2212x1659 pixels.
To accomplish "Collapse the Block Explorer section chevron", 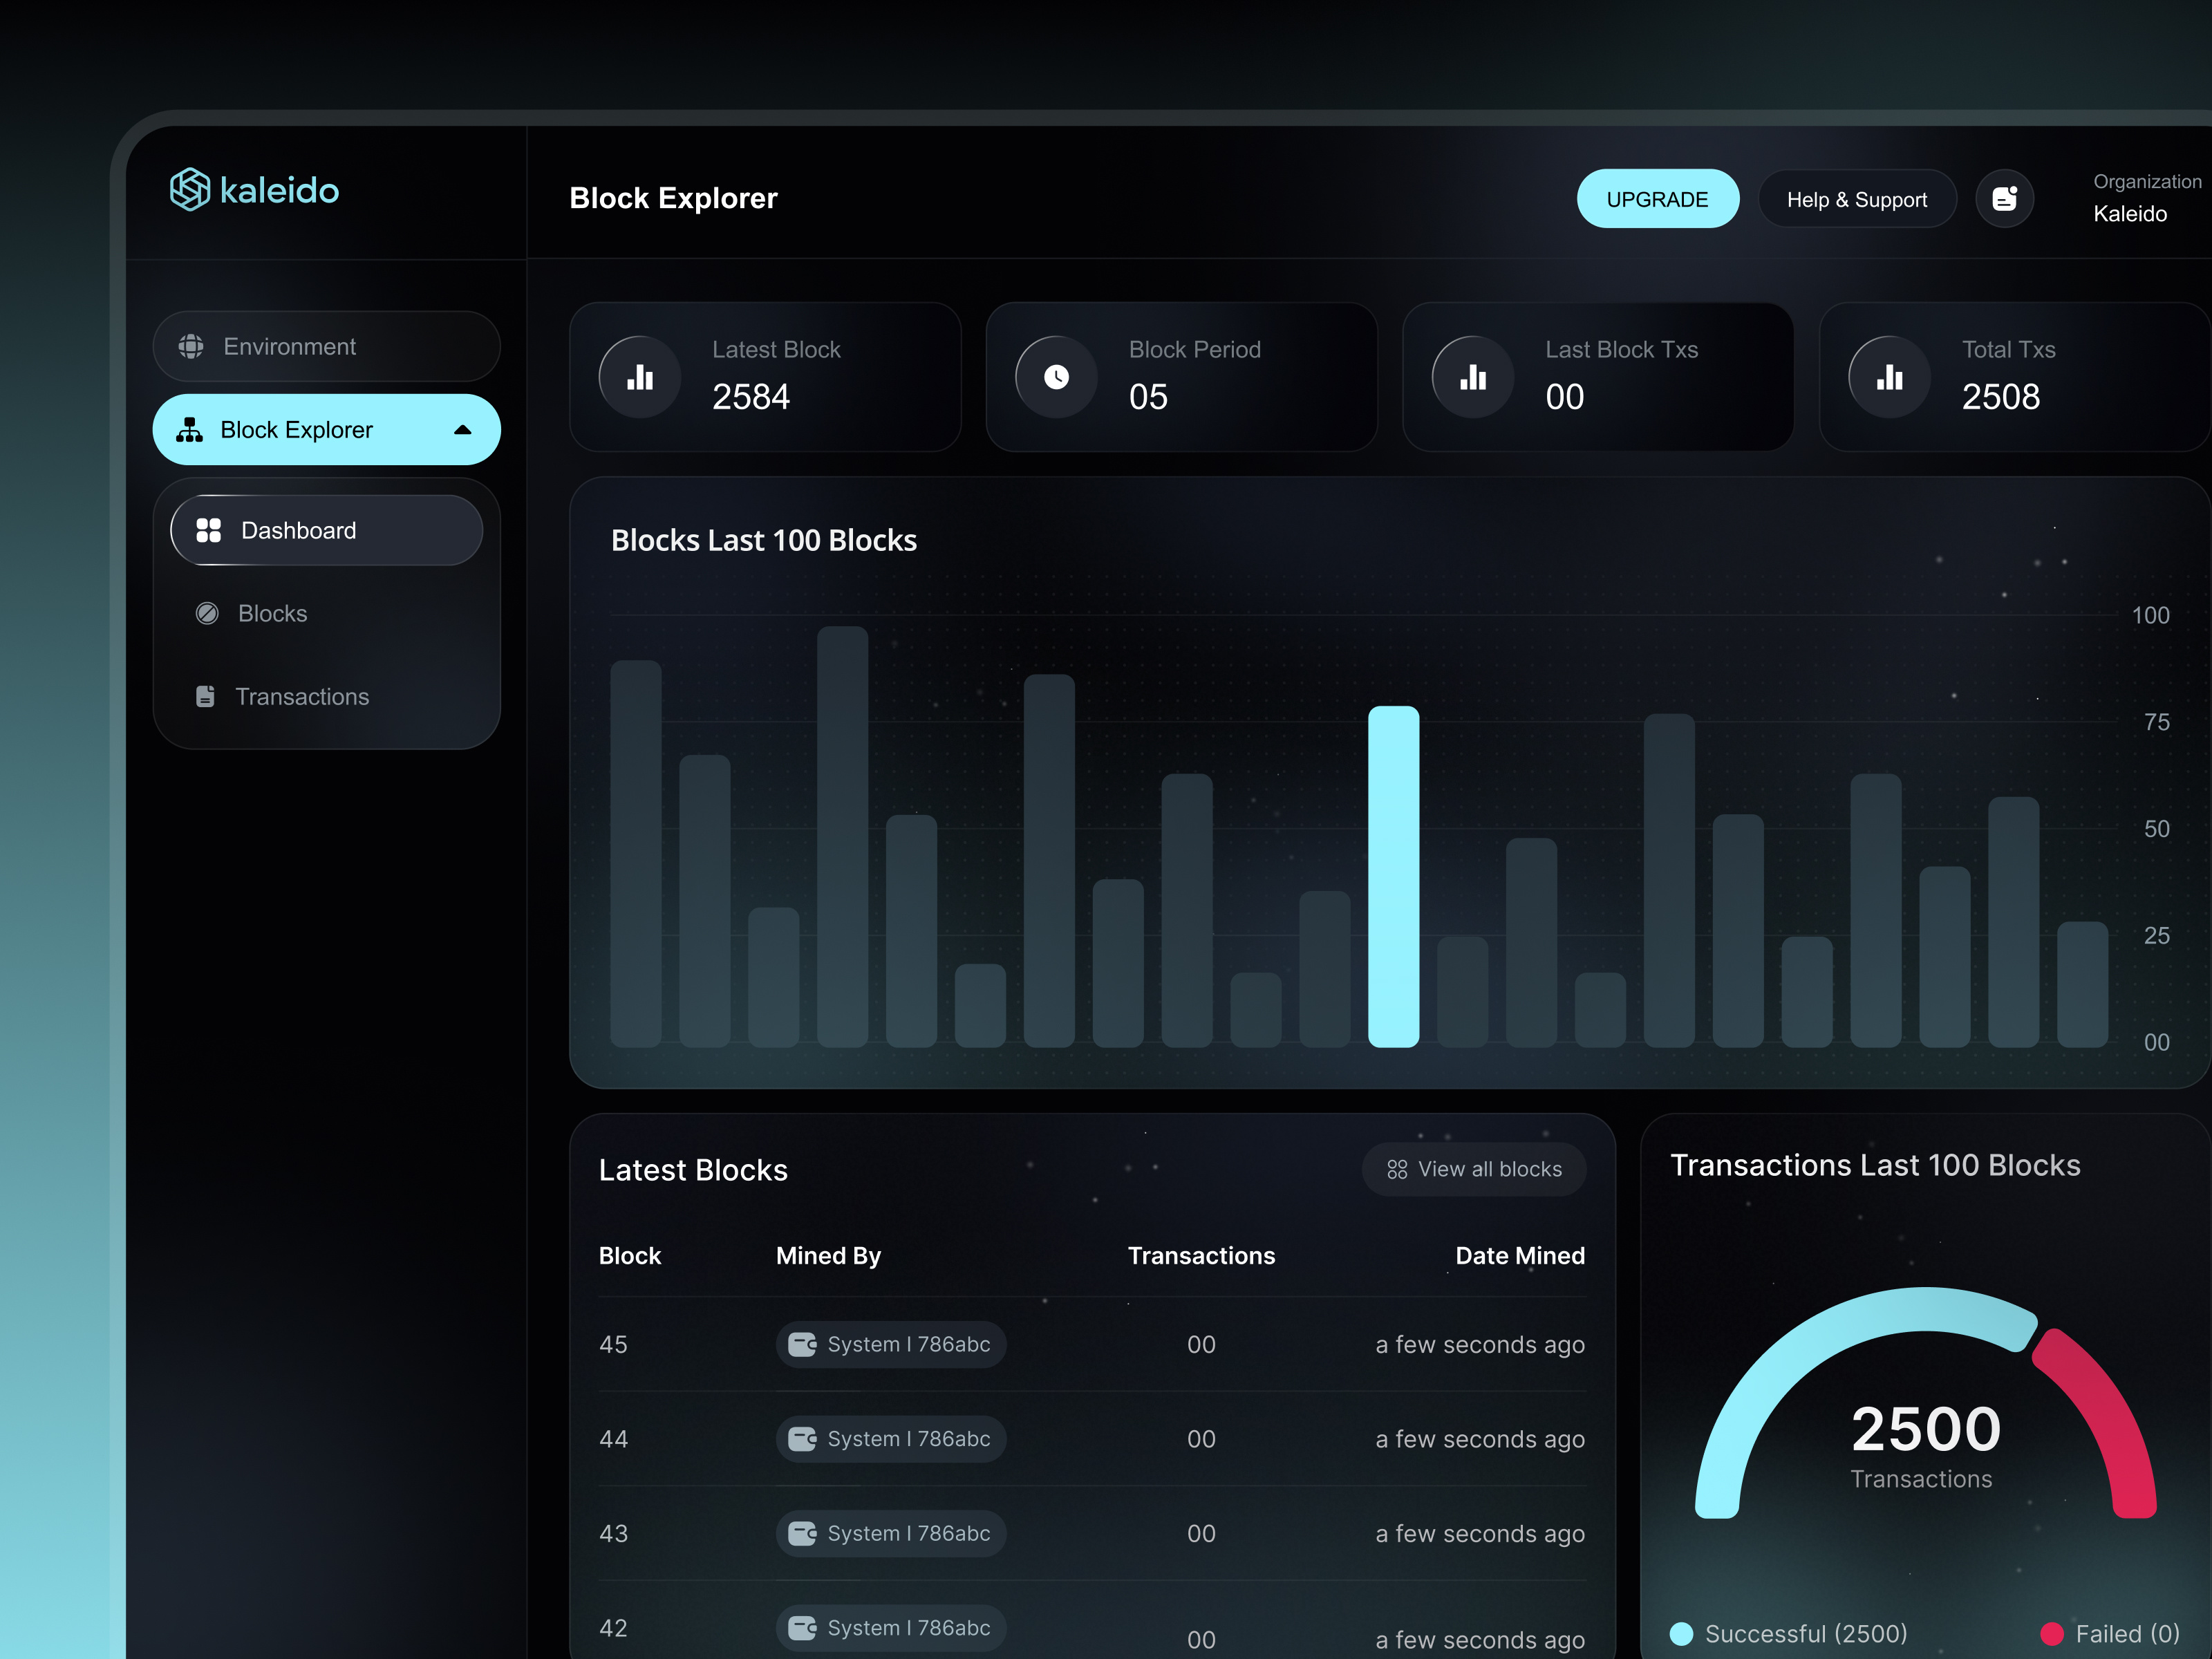I will tap(463, 429).
